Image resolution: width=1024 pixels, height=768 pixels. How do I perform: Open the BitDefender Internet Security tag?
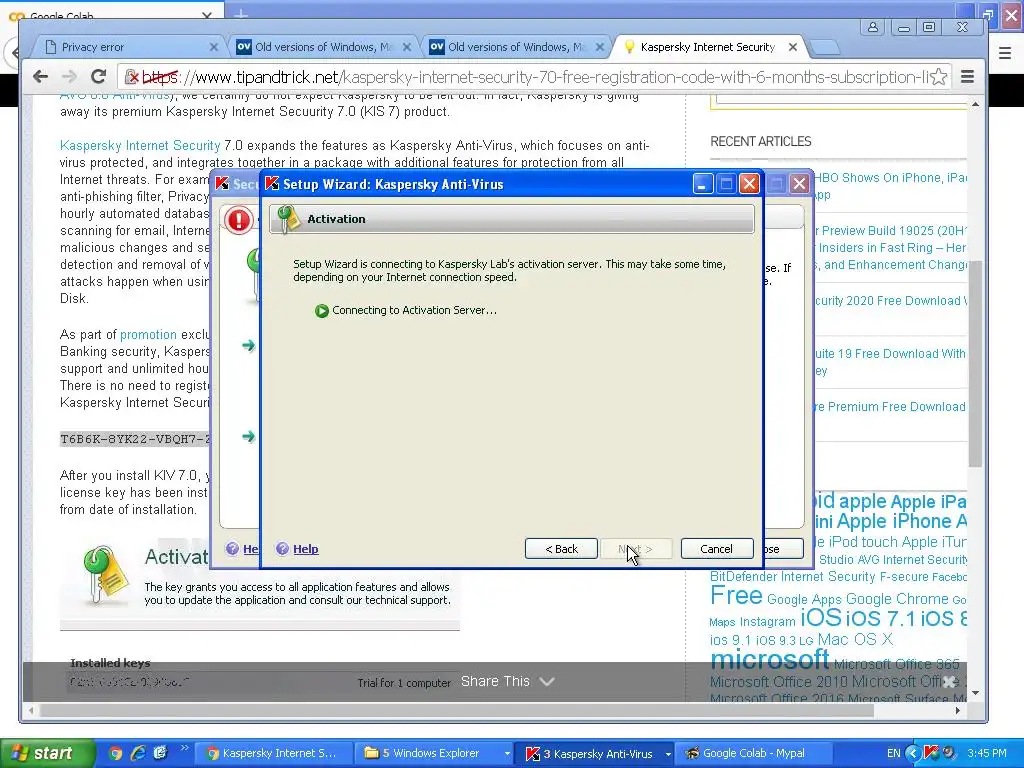pyautogui.click(x=792, y=576)
